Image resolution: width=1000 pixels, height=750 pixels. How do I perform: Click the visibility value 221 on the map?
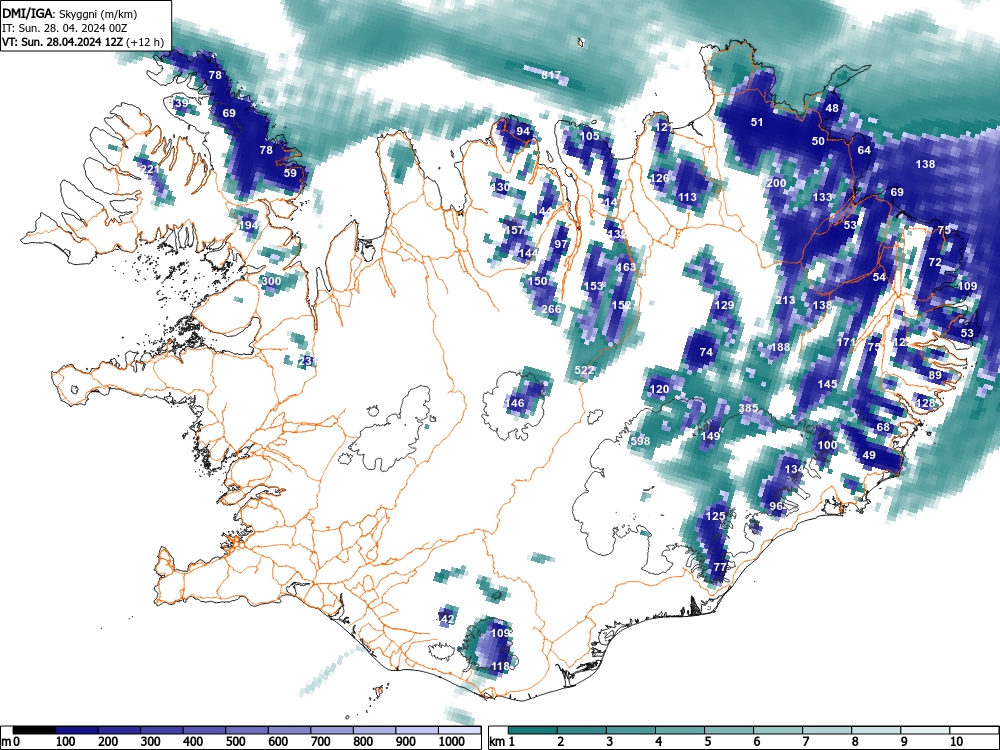(x=149, y=169)
